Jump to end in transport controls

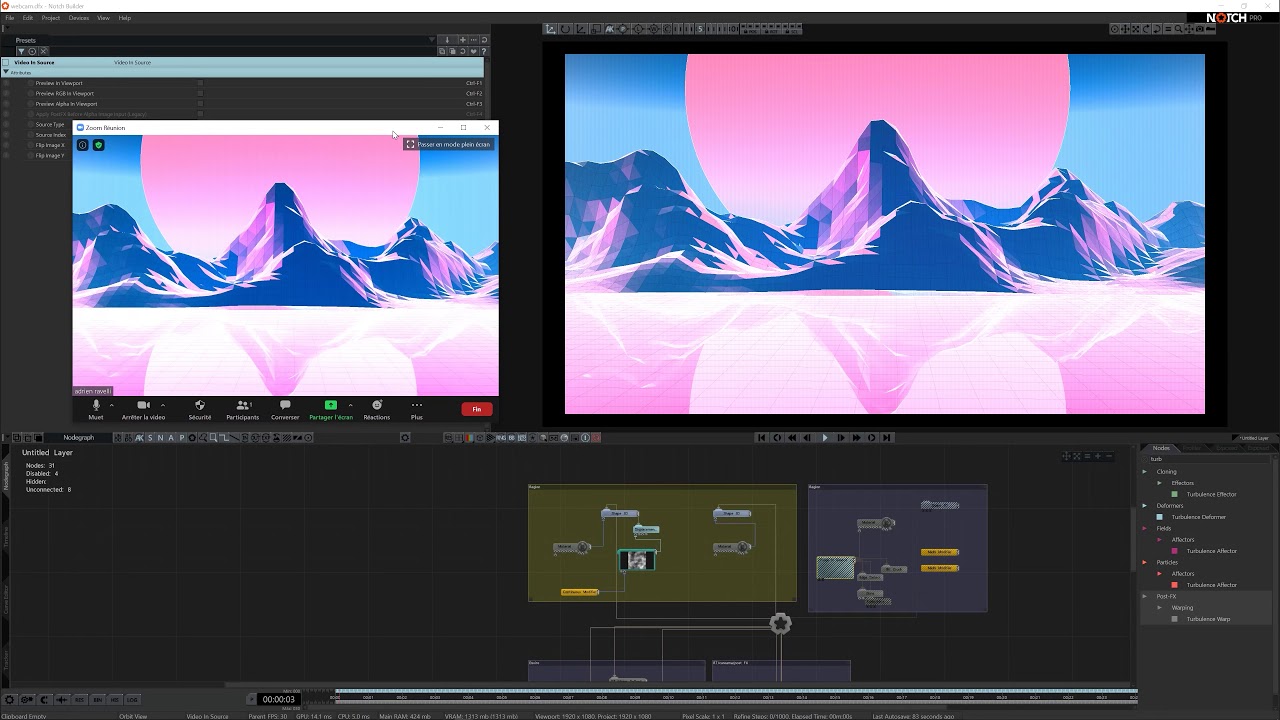[x=887, y=437]
